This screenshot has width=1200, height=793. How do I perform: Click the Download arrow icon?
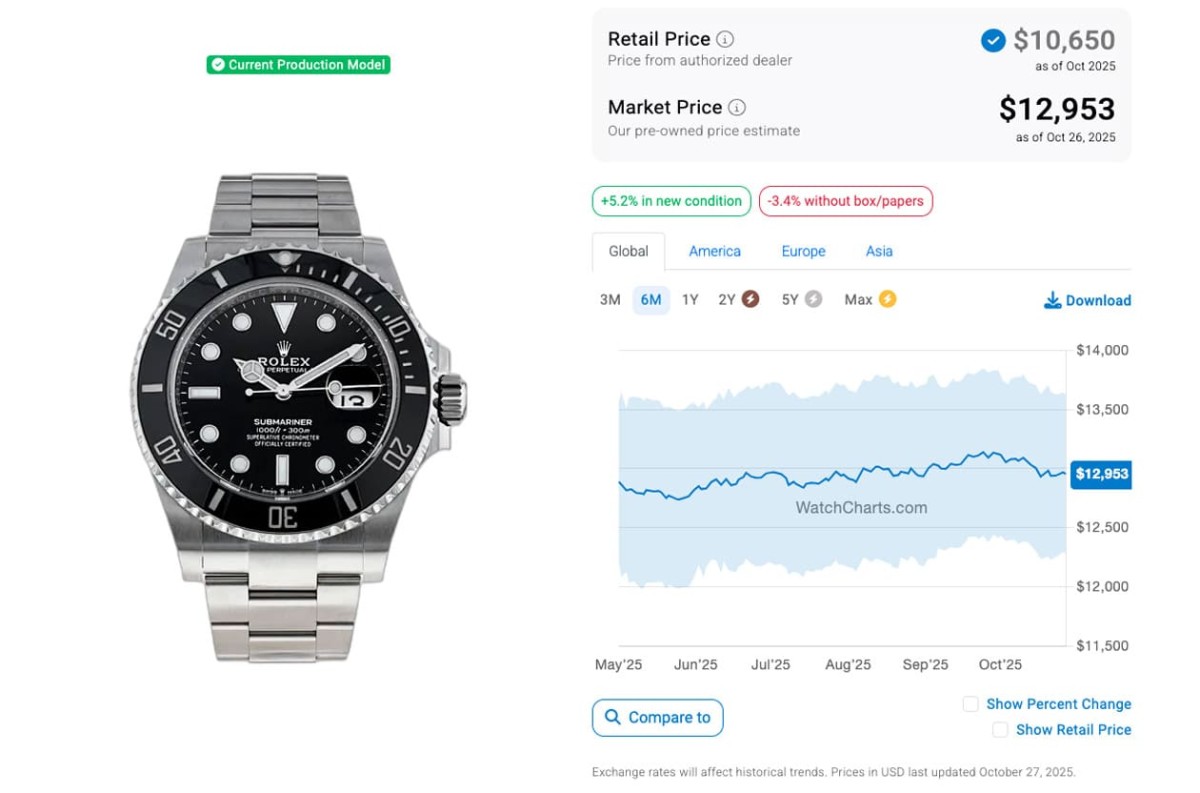(1052, 300)
